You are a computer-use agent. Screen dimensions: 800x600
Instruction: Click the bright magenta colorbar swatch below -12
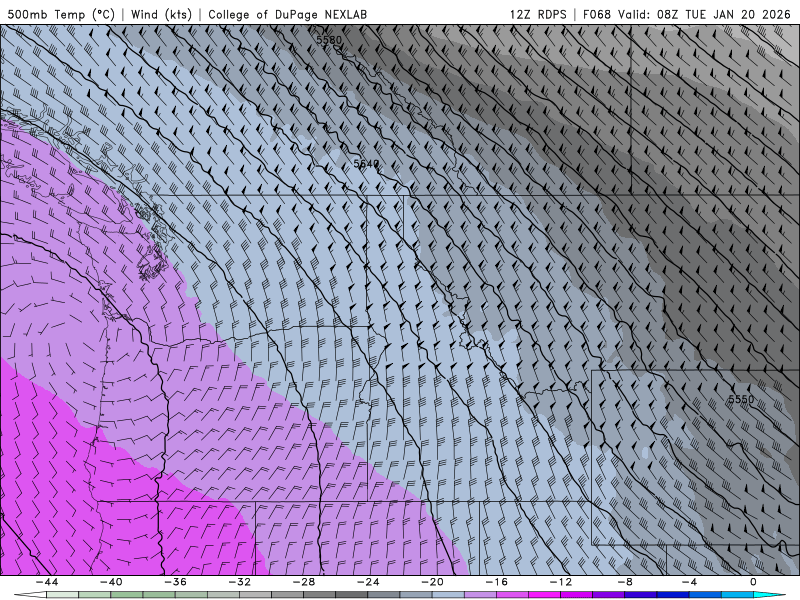[x=545, y=595]
